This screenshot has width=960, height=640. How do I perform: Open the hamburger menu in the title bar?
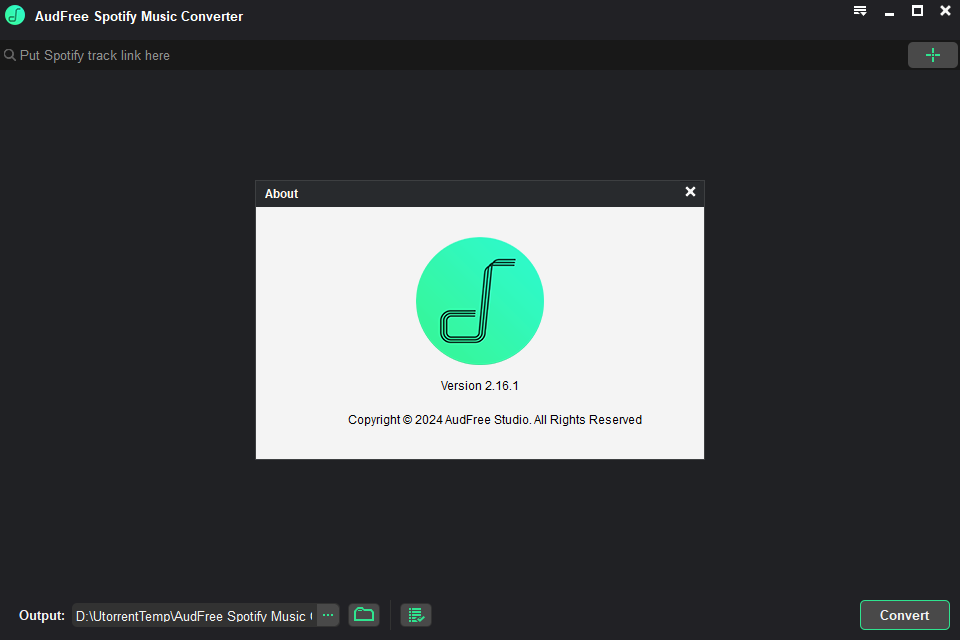pyautogui.click(x=860, y=11)
